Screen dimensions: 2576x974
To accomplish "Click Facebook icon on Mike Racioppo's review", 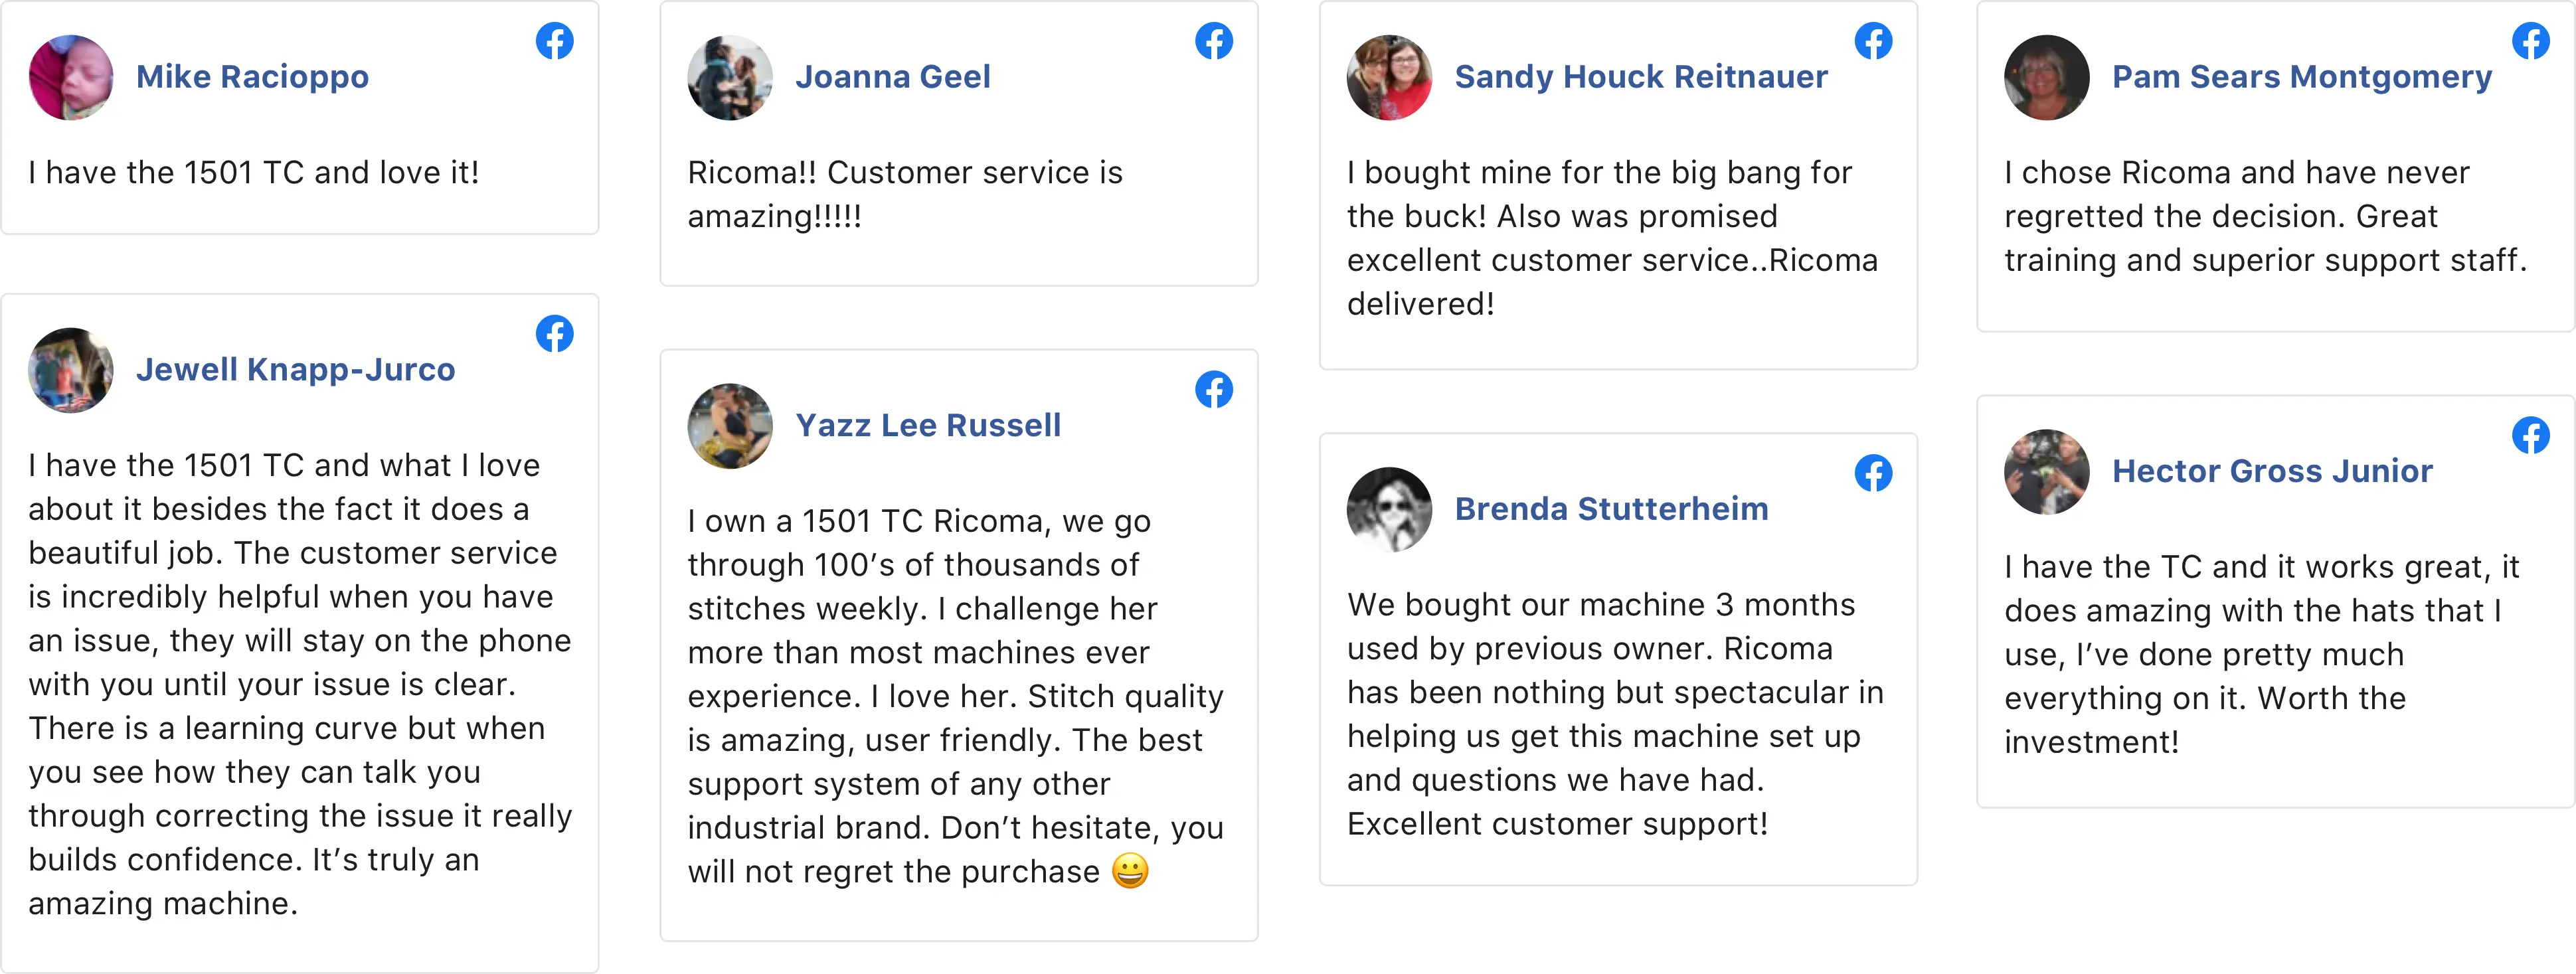I will 555,41.
